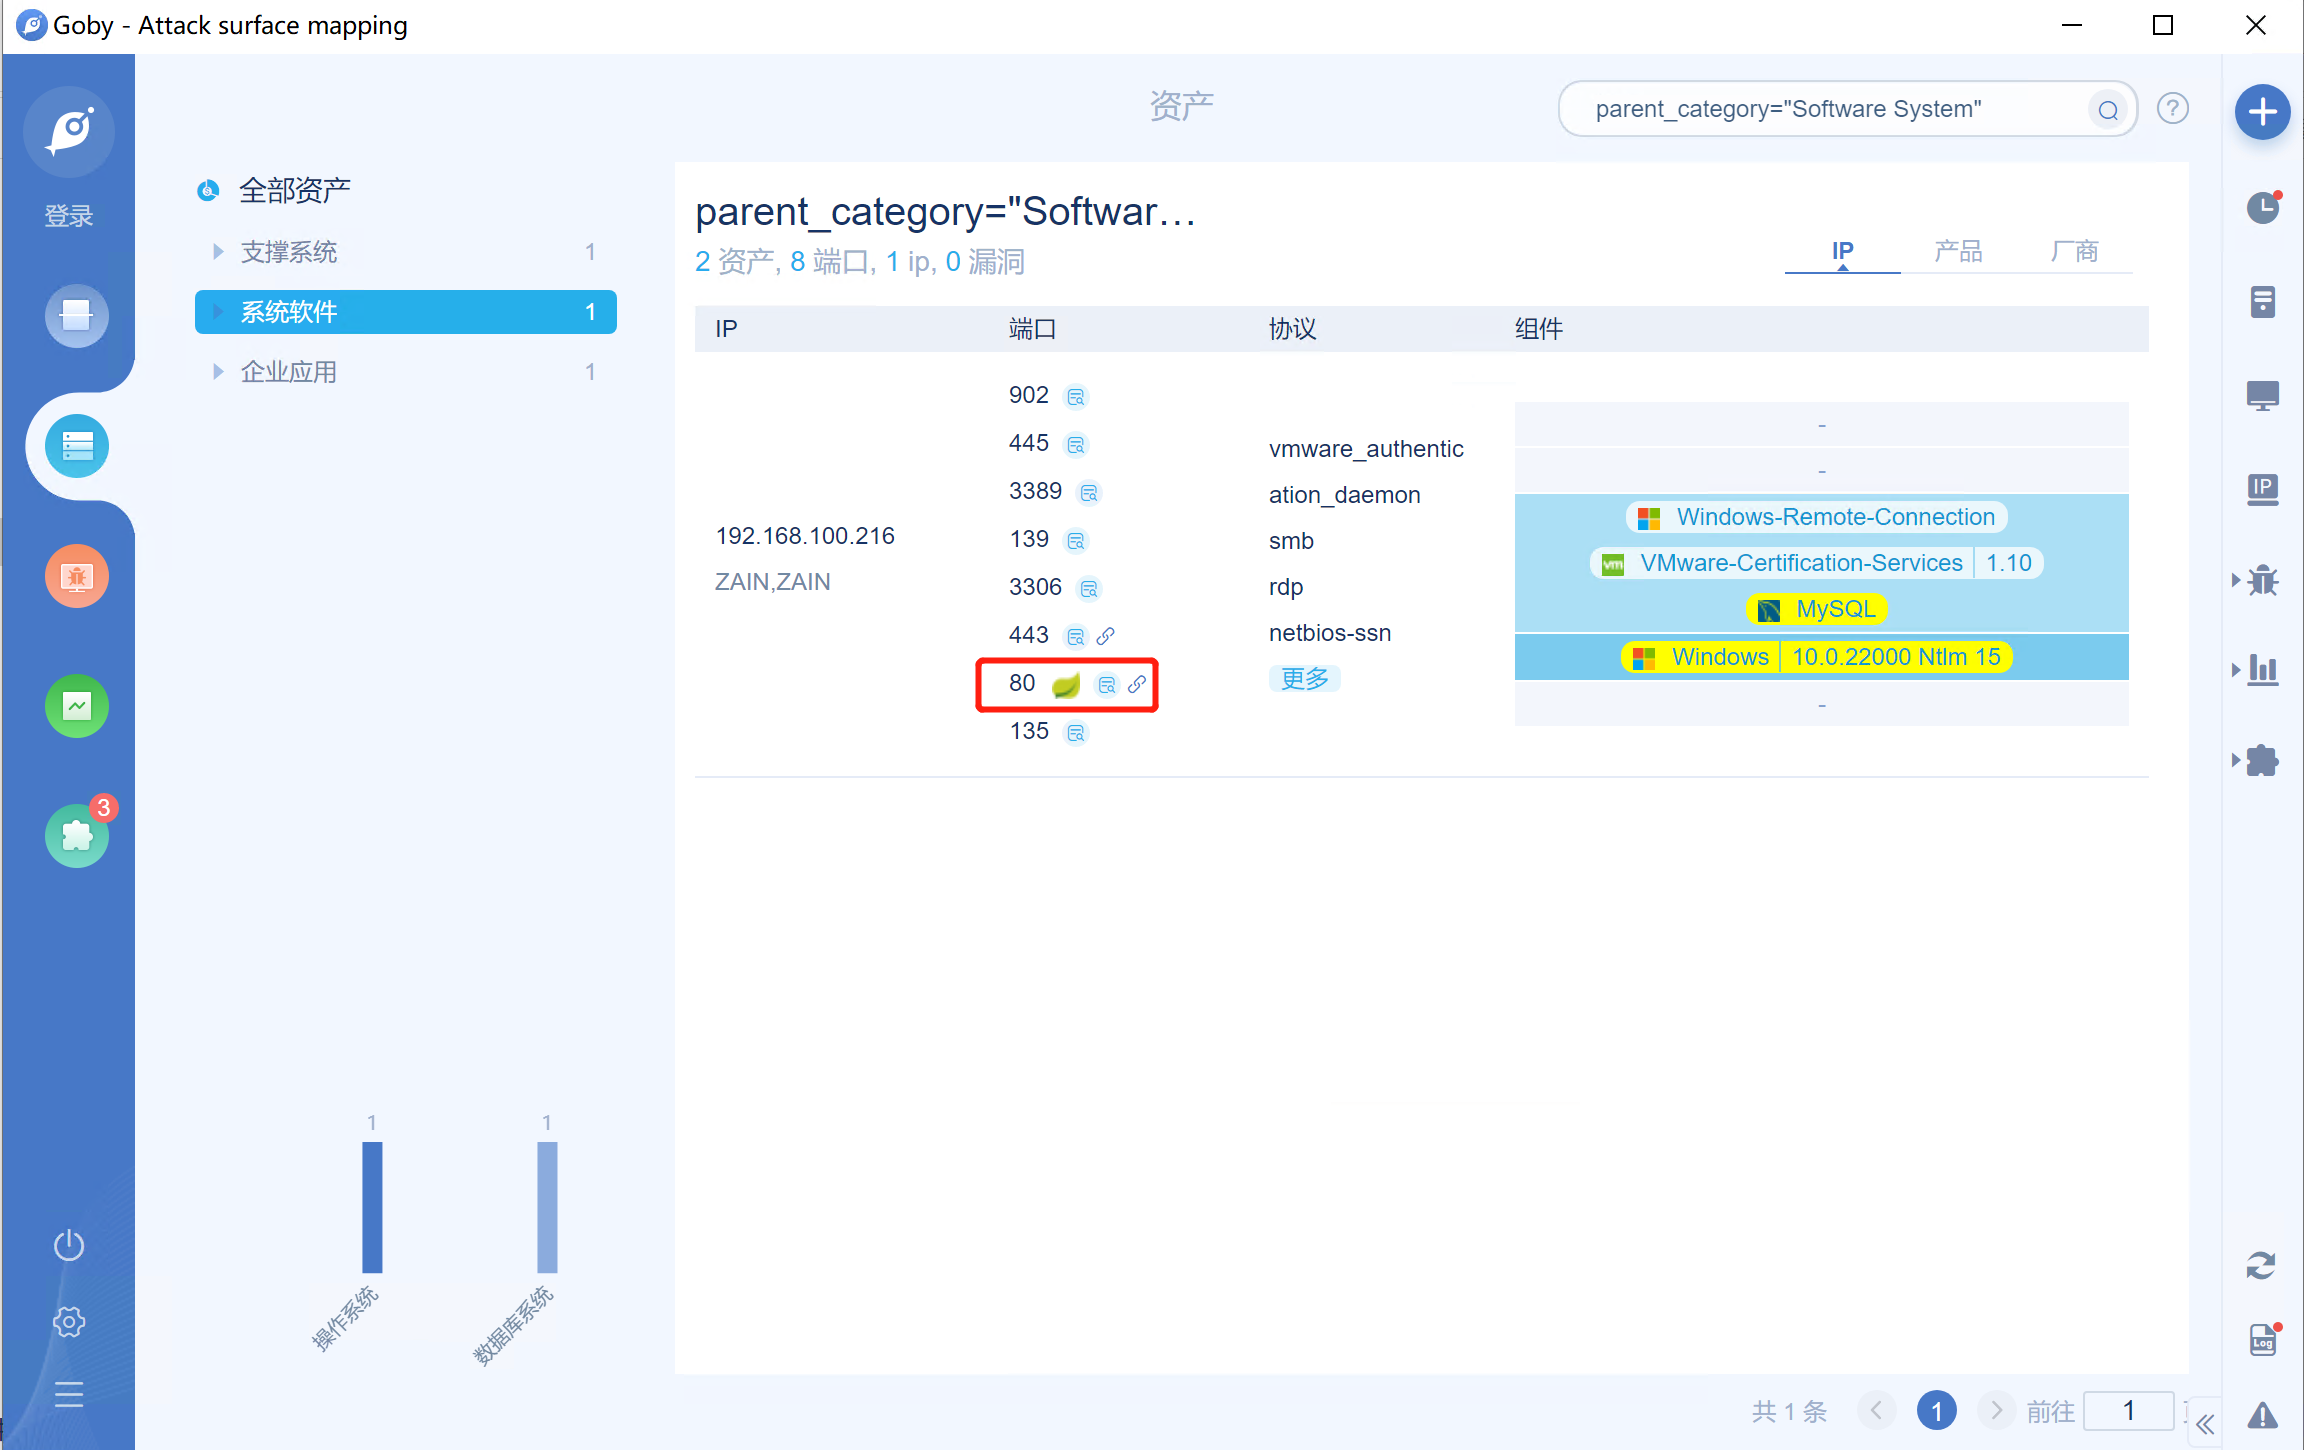This screenshot has width=2304, height=1450.
Task: Click the refresh arrows icon
Action: coord(2261,1265)
